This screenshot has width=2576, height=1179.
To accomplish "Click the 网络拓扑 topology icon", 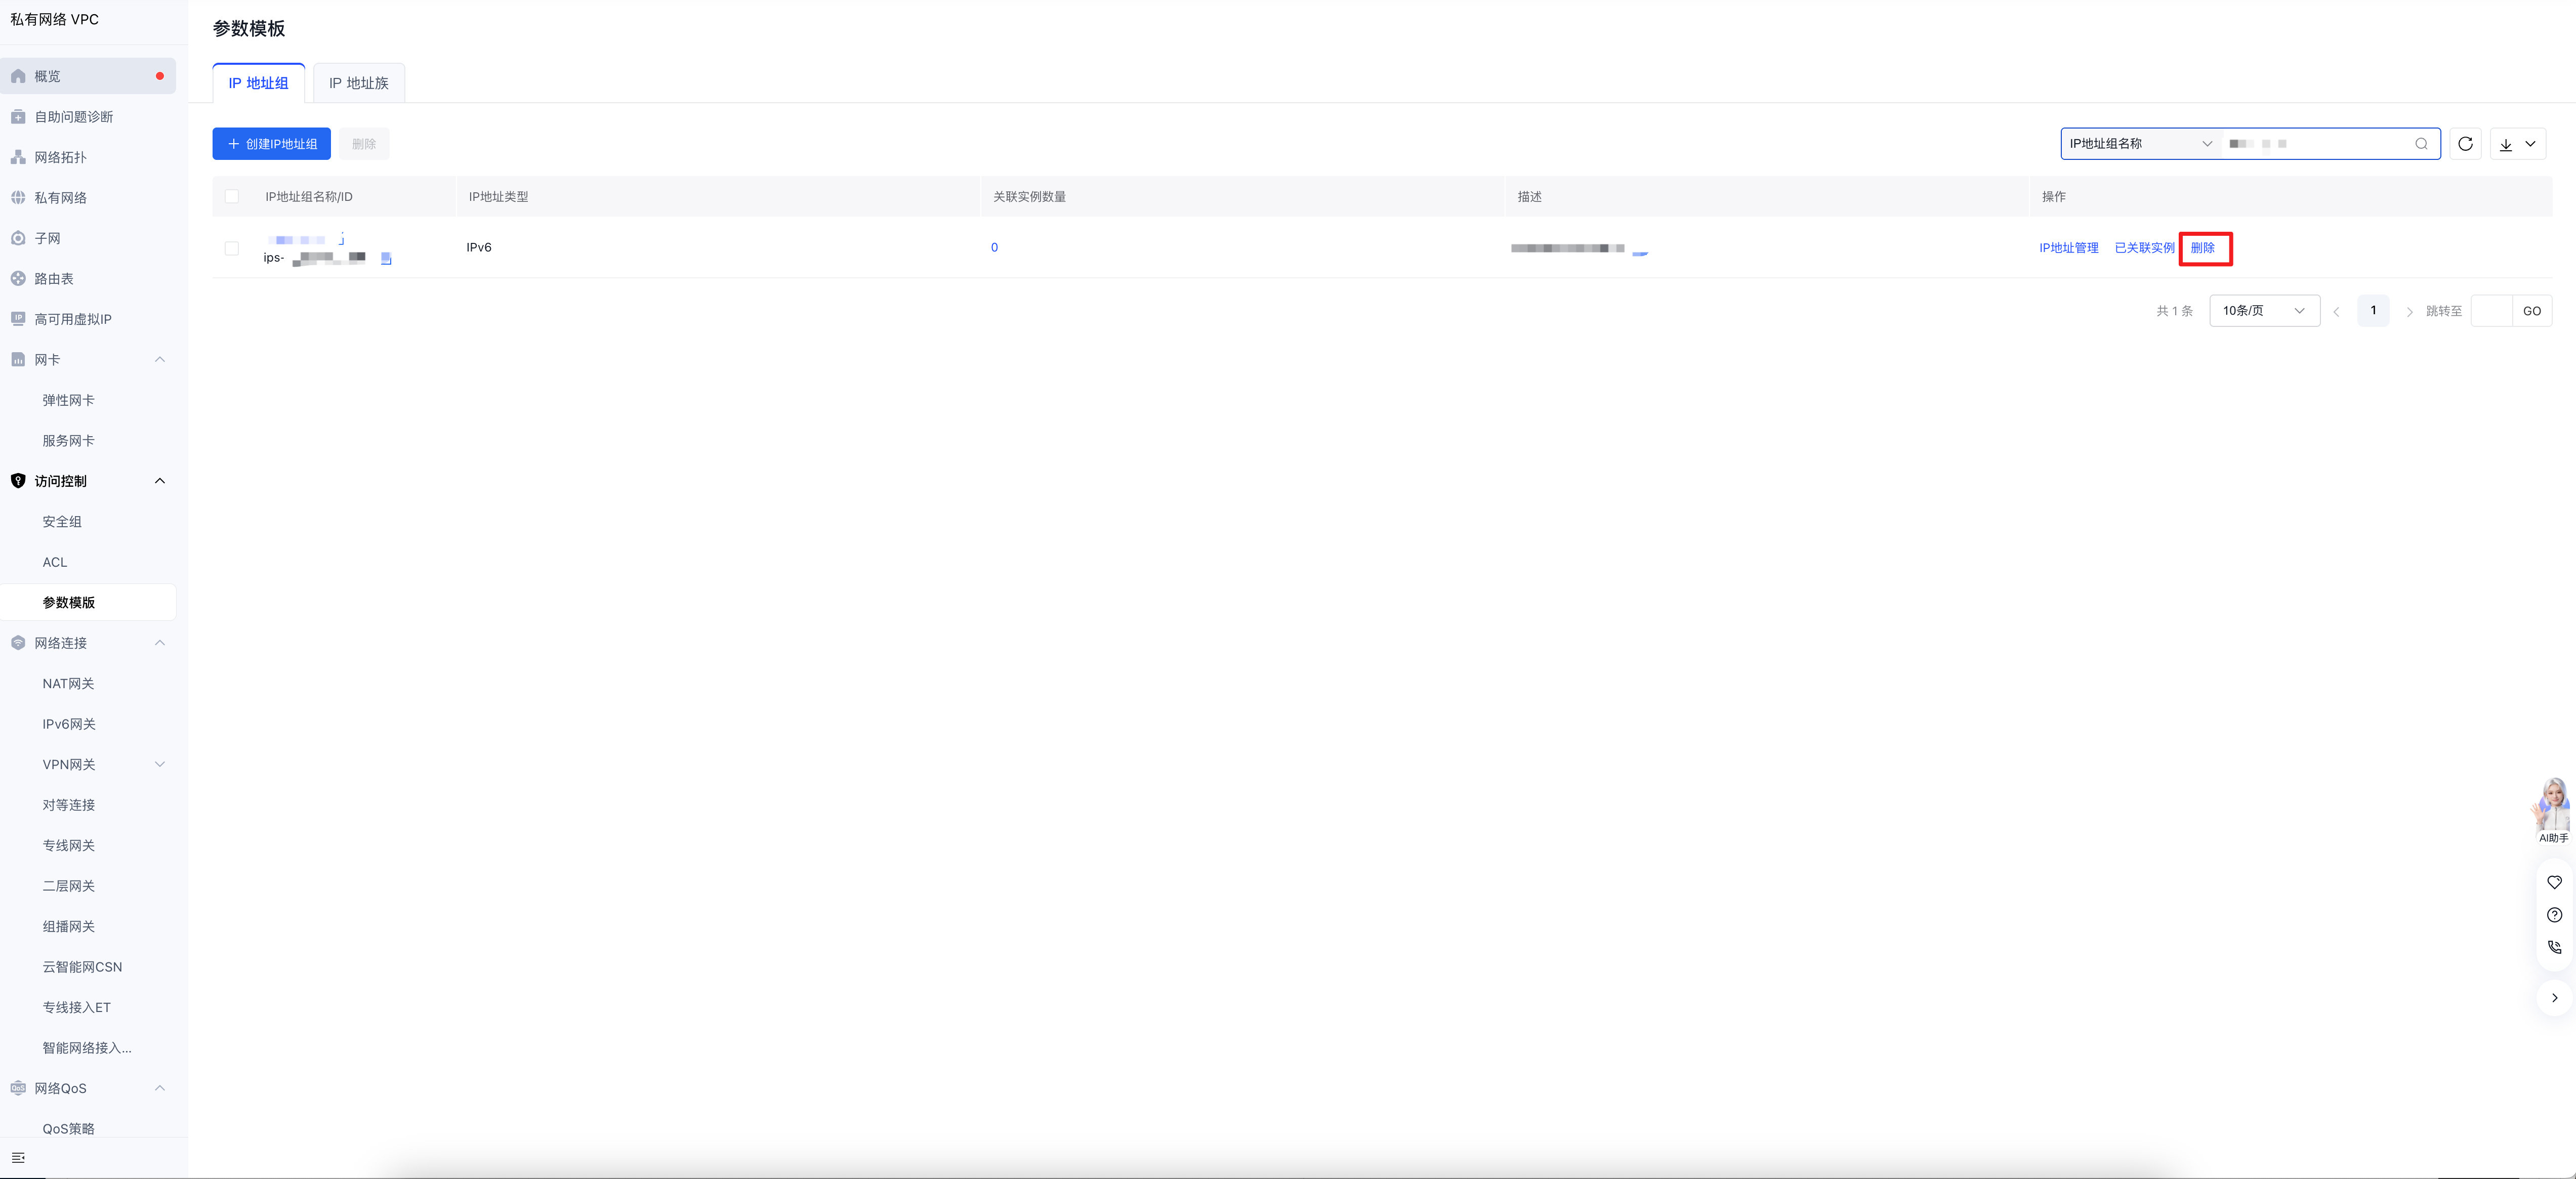I will tap(18, 157).
